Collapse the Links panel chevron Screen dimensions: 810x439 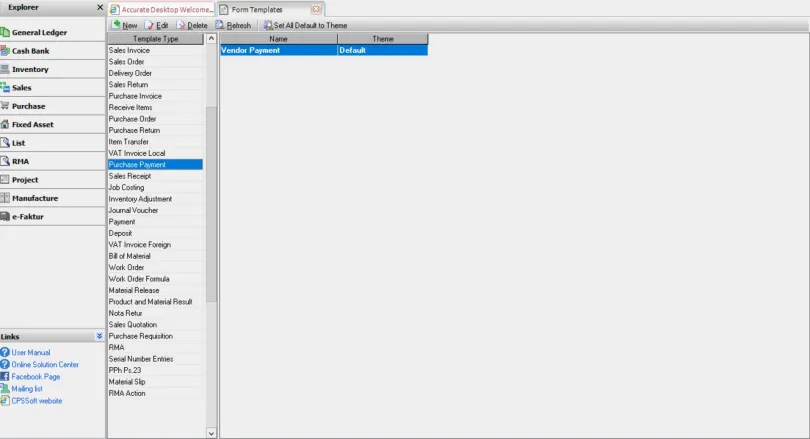coord(99,337)
